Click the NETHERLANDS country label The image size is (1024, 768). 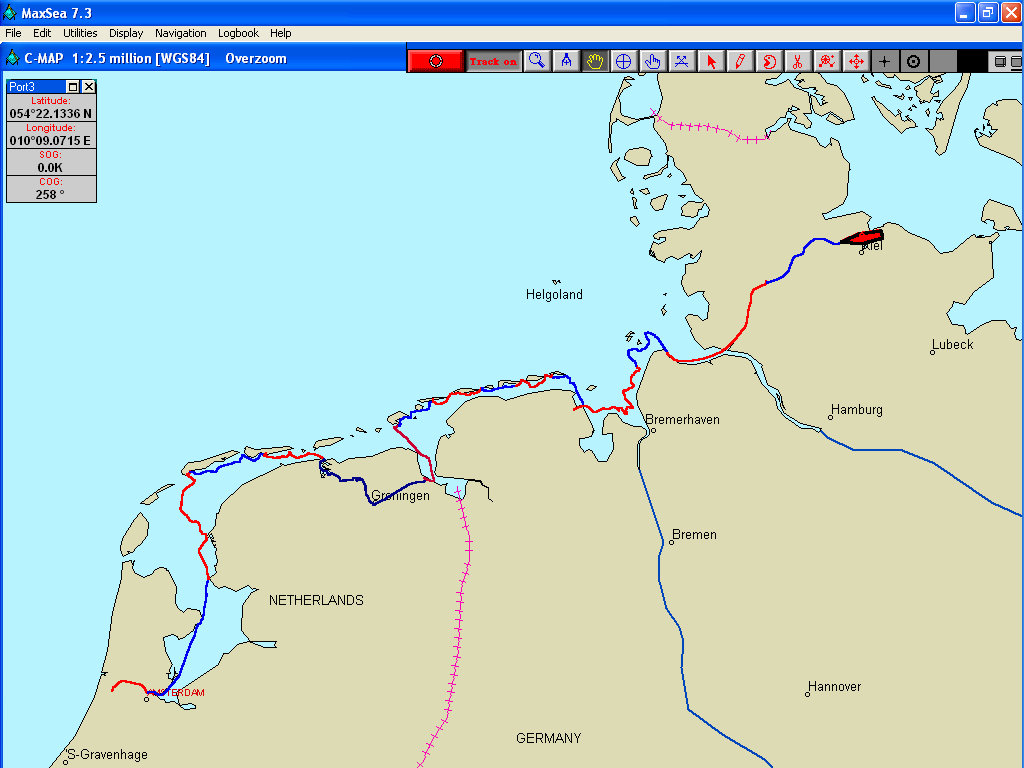316,600
